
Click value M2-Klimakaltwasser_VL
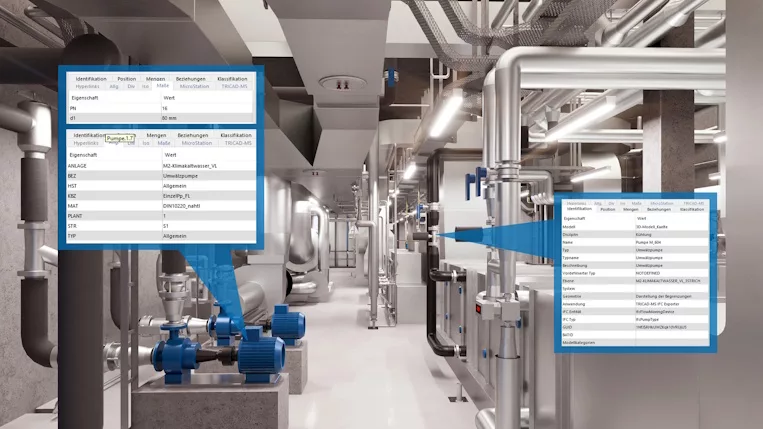coord(190,166)
